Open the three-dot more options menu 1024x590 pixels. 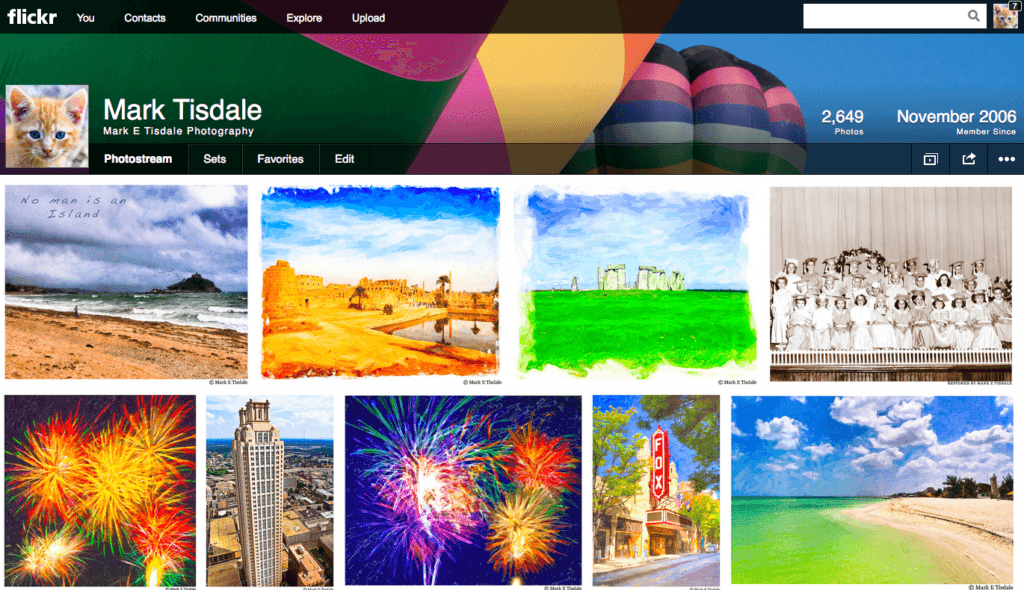click(x=1006, y=159)
